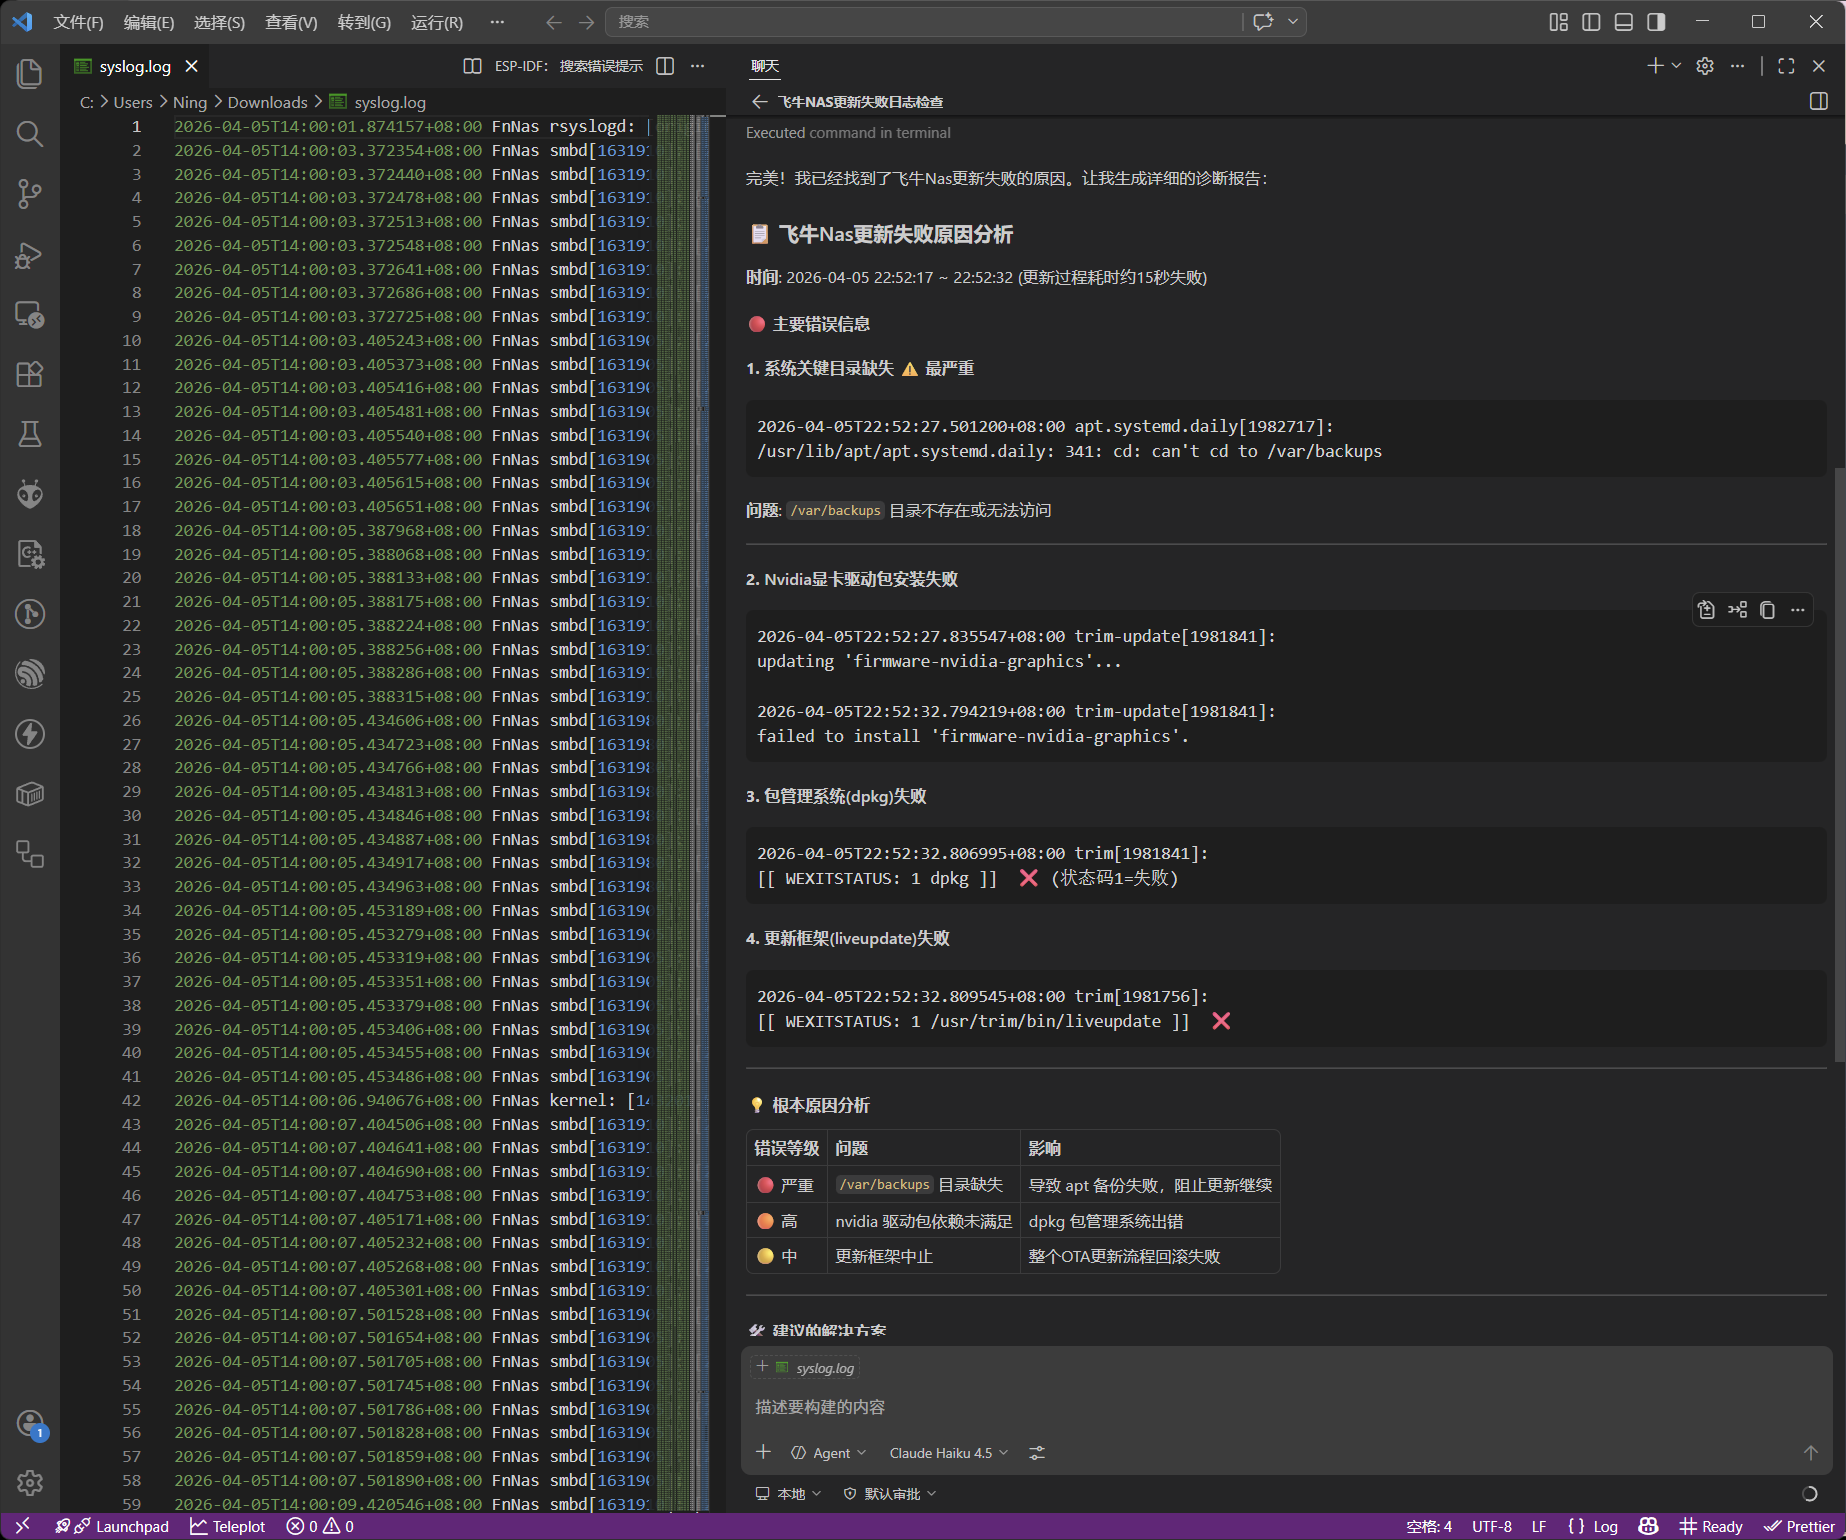Copy the Nvidia log code block
Image resolution: width=1846 pixels, height=1540 pixels.
coord(1767,610)
